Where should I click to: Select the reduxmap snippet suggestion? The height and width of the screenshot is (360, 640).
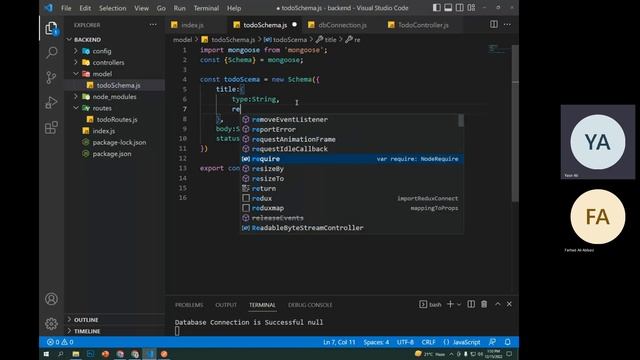352,208
